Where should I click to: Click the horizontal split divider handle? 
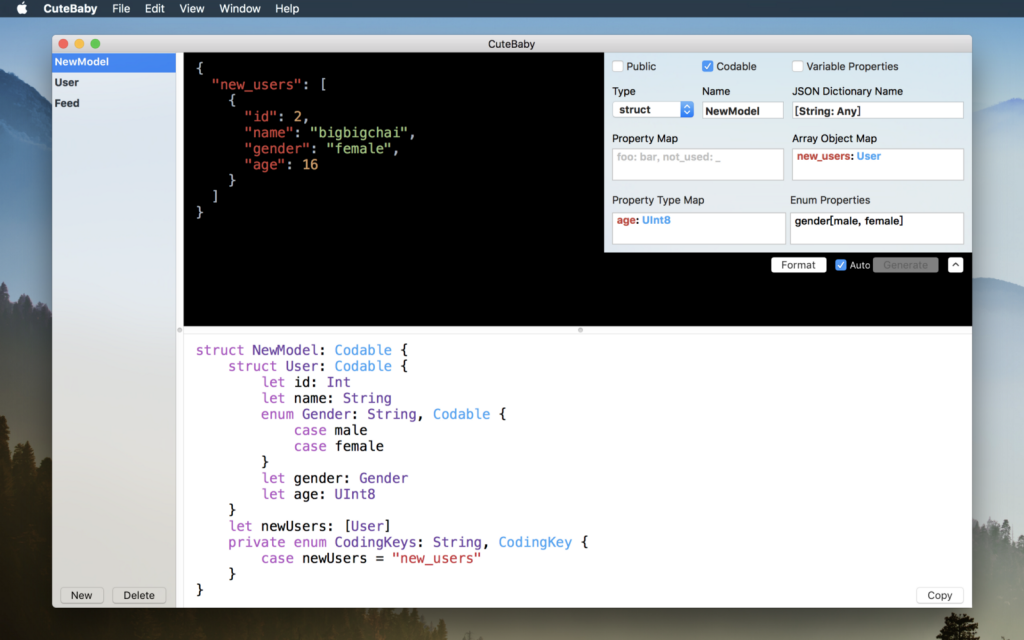point(580,329)
